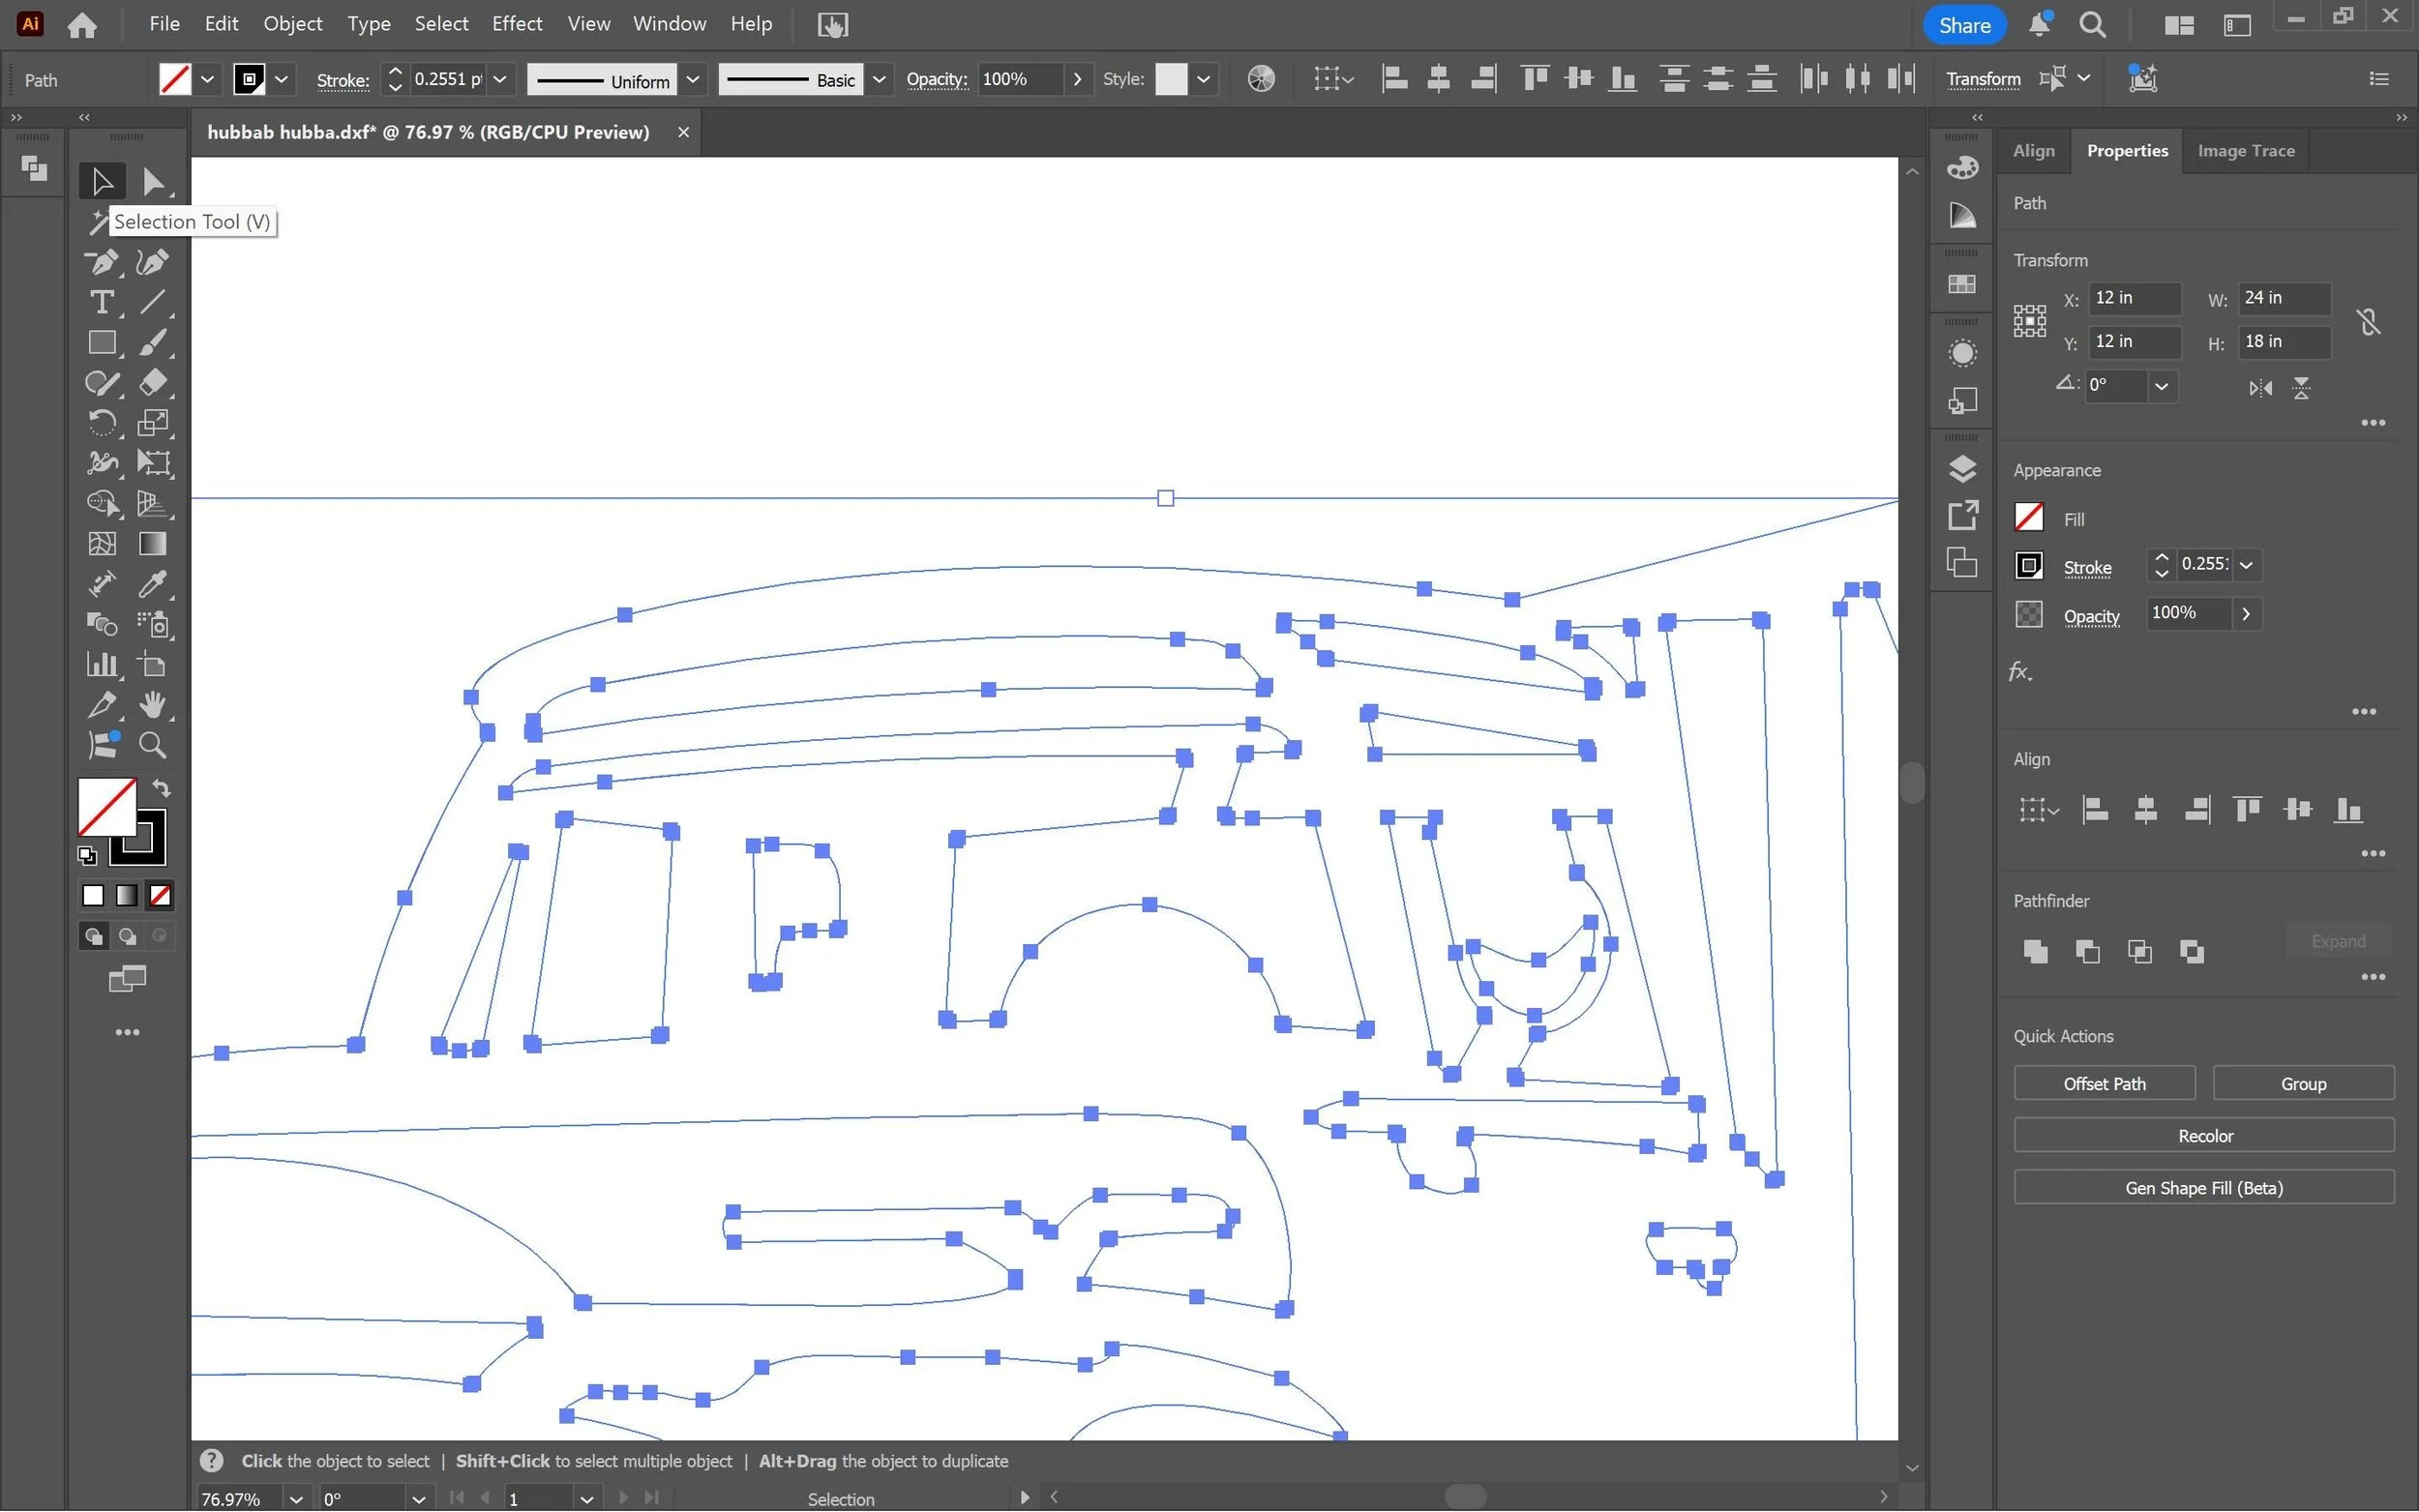Swap fill and stroke colors
This screenshot has width=2419, height=1512.
[x=162, y=788]
